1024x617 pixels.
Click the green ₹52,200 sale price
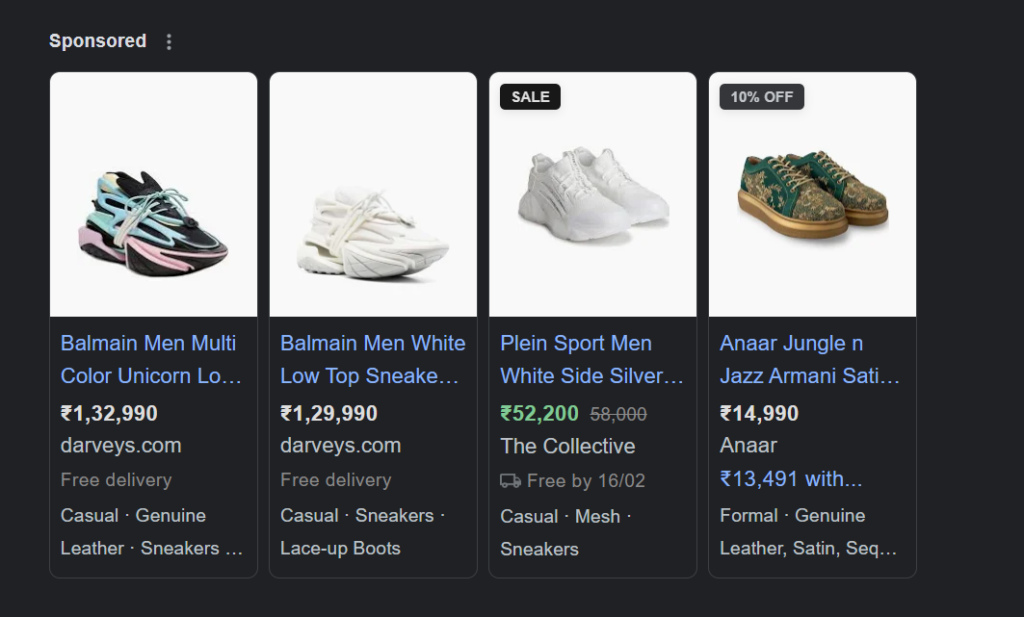point(539,413)
